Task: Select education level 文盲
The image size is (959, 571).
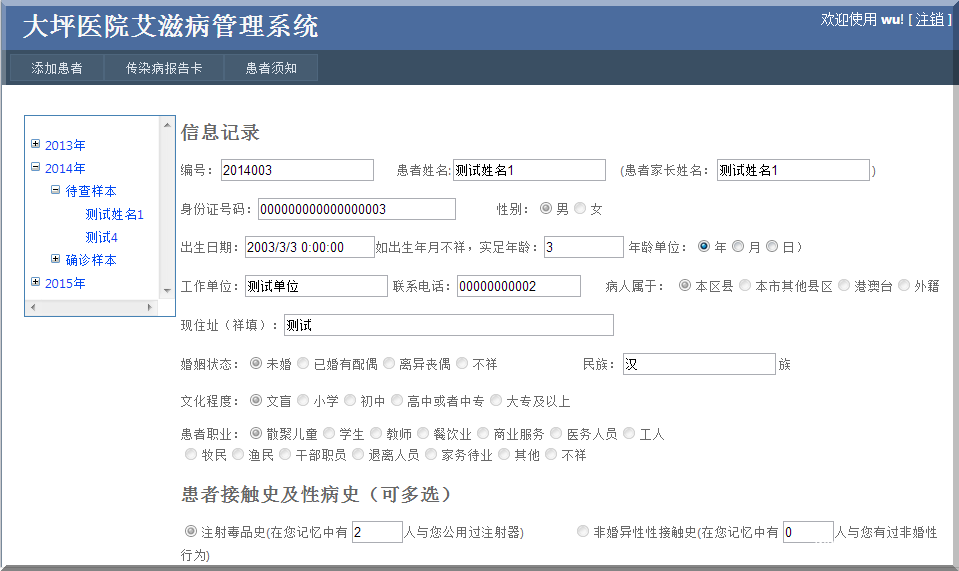Action: pos(256,400)
